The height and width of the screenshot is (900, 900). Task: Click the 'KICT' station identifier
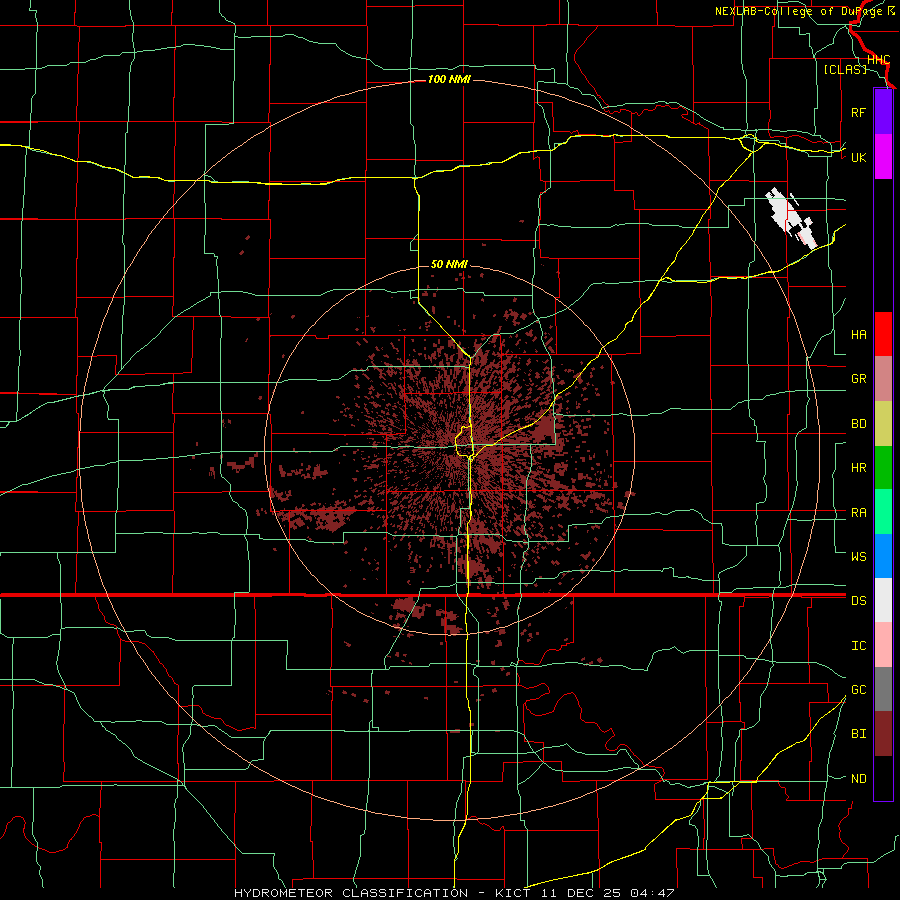[512, 893]
